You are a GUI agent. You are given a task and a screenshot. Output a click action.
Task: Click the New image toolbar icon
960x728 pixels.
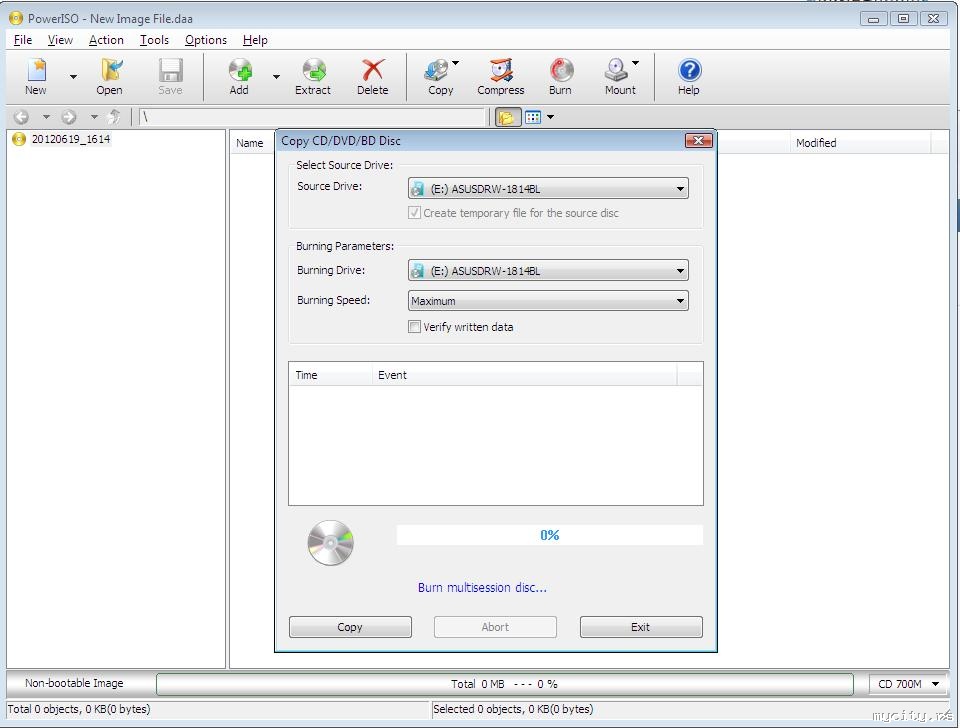pos(36,77)
